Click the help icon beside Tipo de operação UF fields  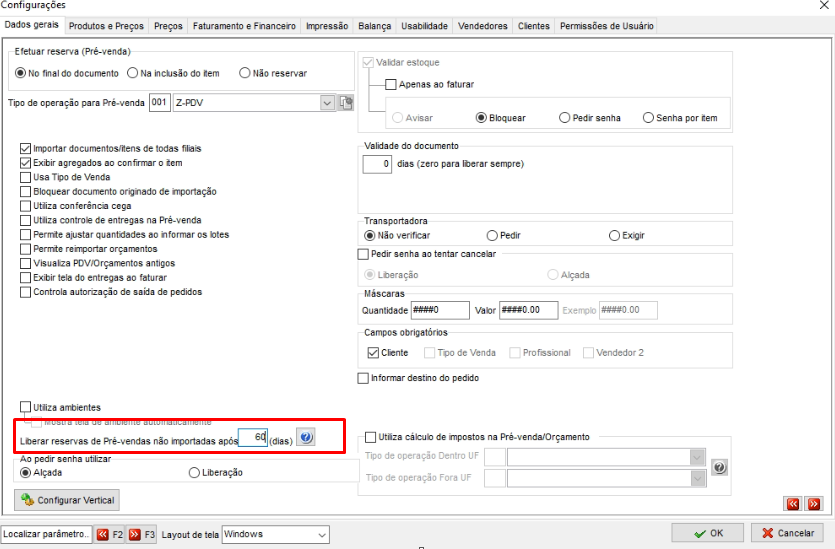tap(719, 468)
